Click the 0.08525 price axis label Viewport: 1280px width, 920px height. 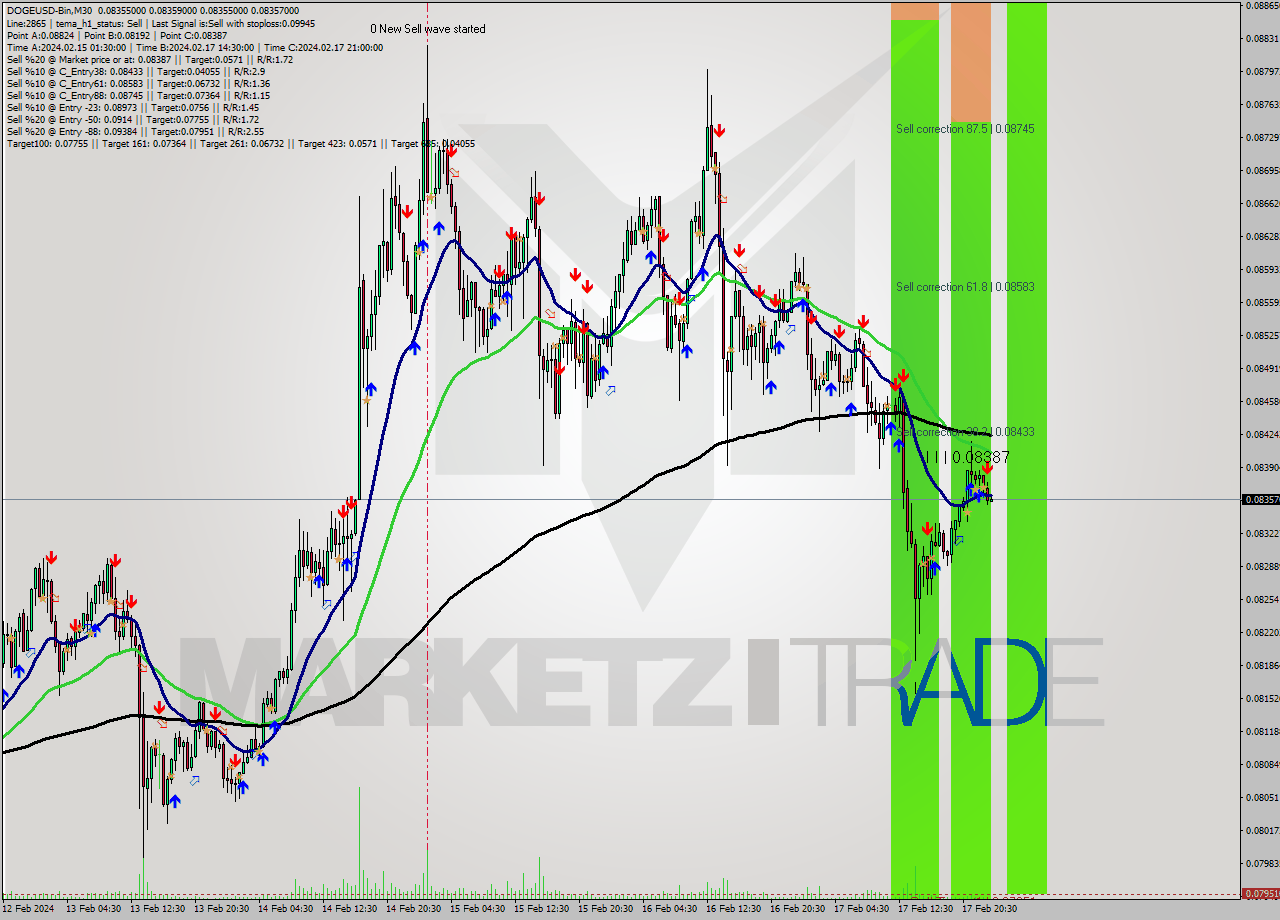click(1262, 335)
